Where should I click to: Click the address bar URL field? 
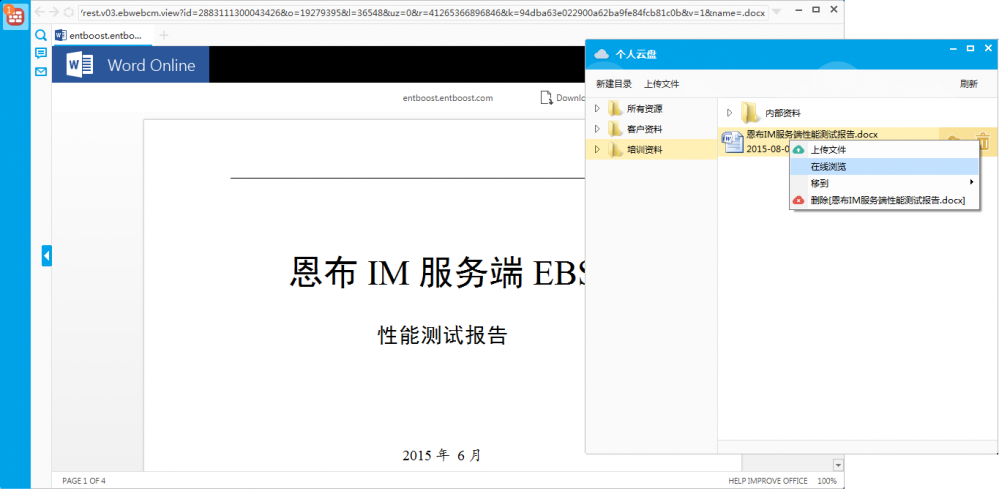point(424,12)
